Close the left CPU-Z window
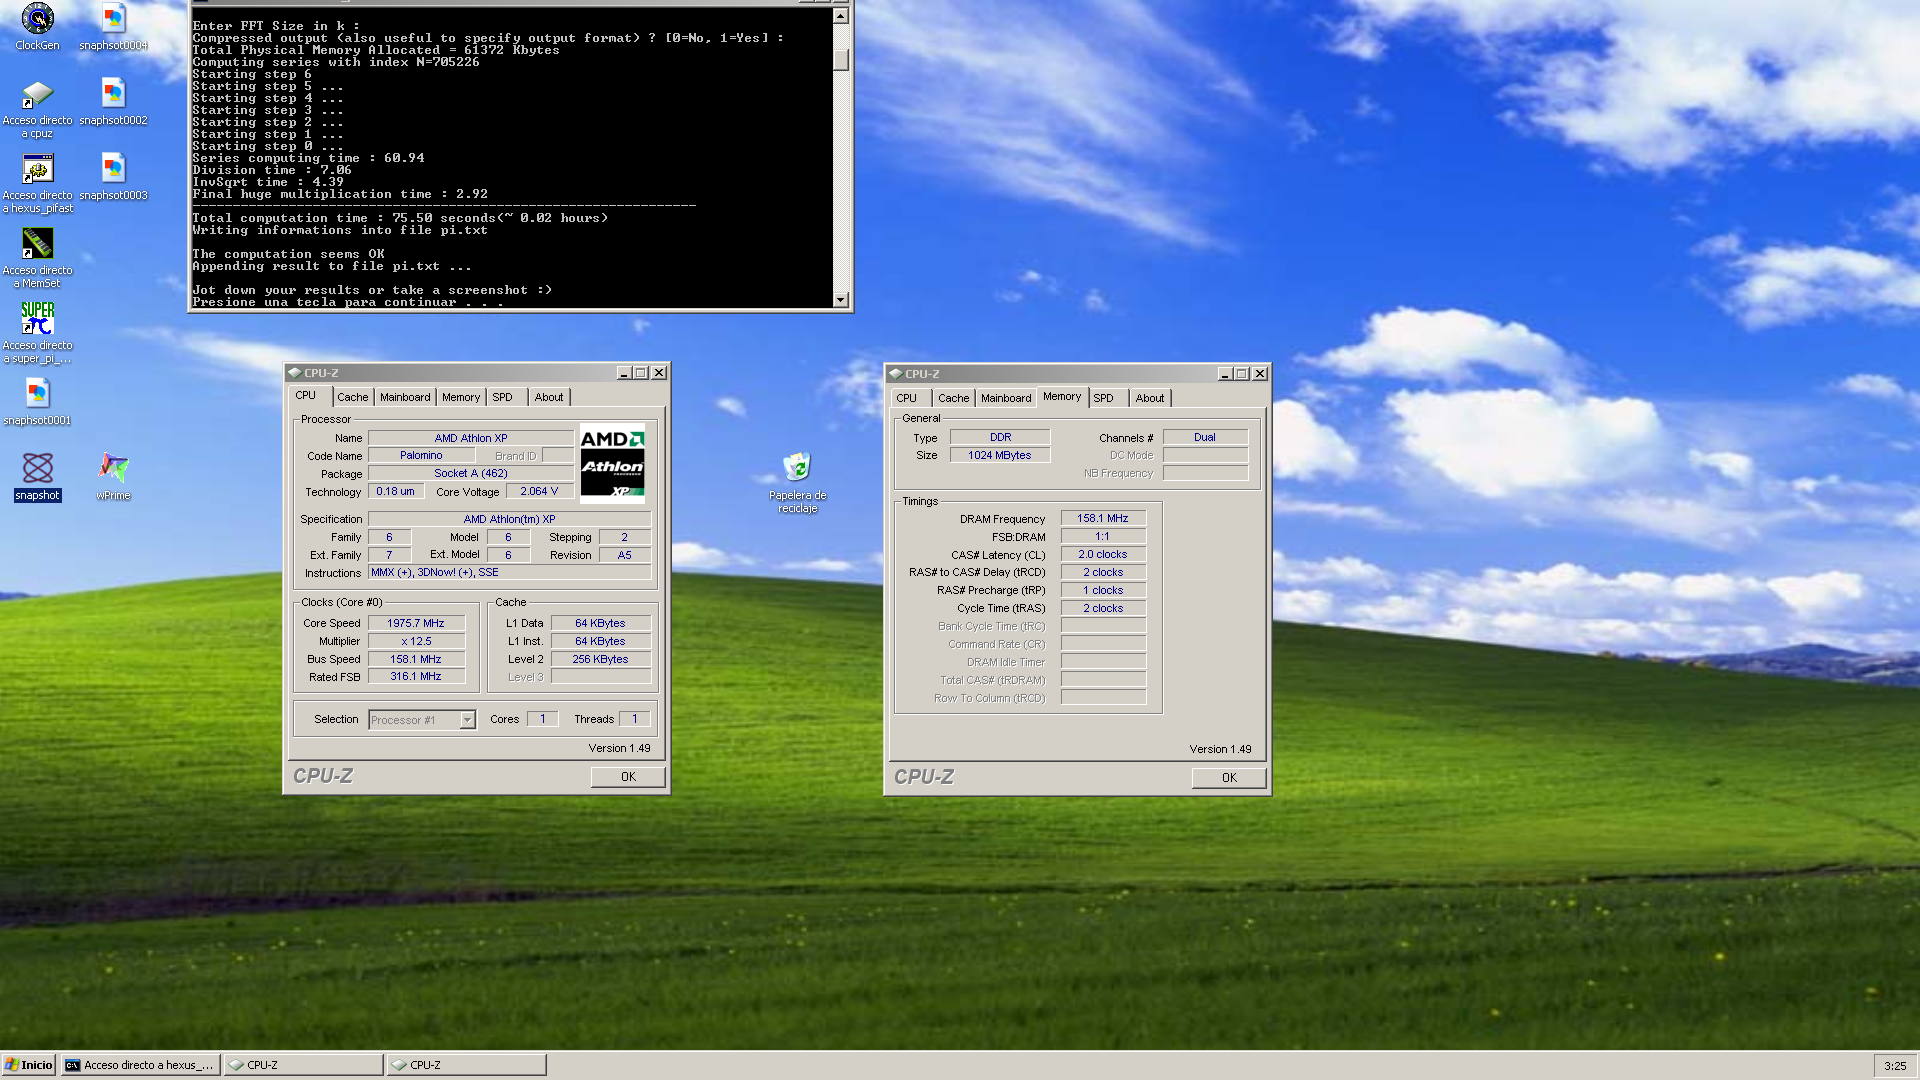The image size is (1920, 1080). tap(659, 373)
